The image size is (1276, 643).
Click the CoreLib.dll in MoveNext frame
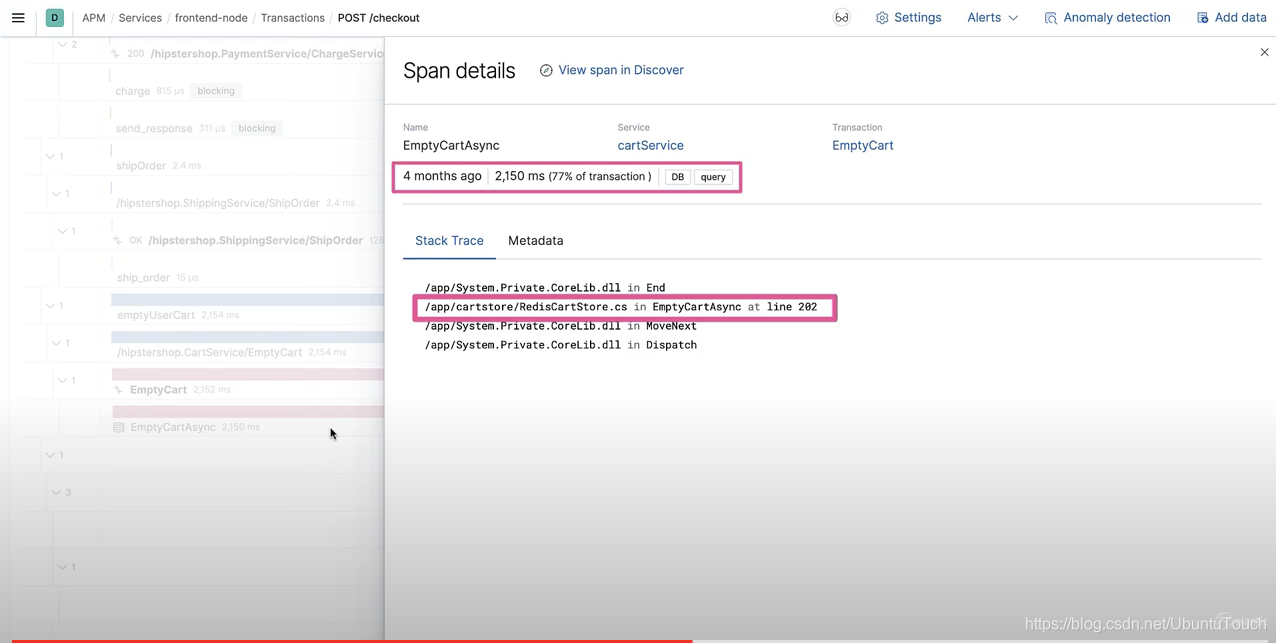561,326
